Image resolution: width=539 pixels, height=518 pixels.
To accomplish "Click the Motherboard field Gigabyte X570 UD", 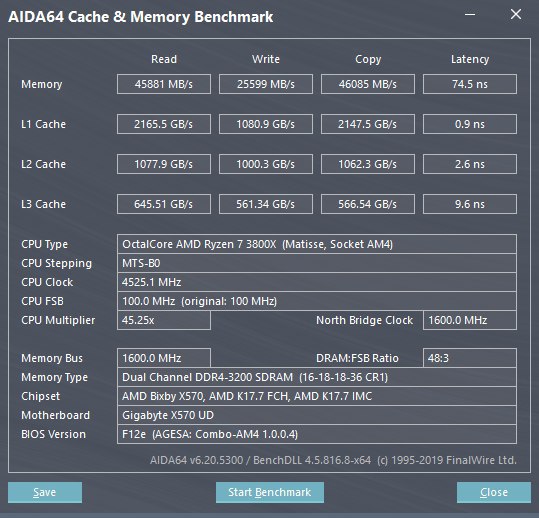I will (x=317, y=415).
